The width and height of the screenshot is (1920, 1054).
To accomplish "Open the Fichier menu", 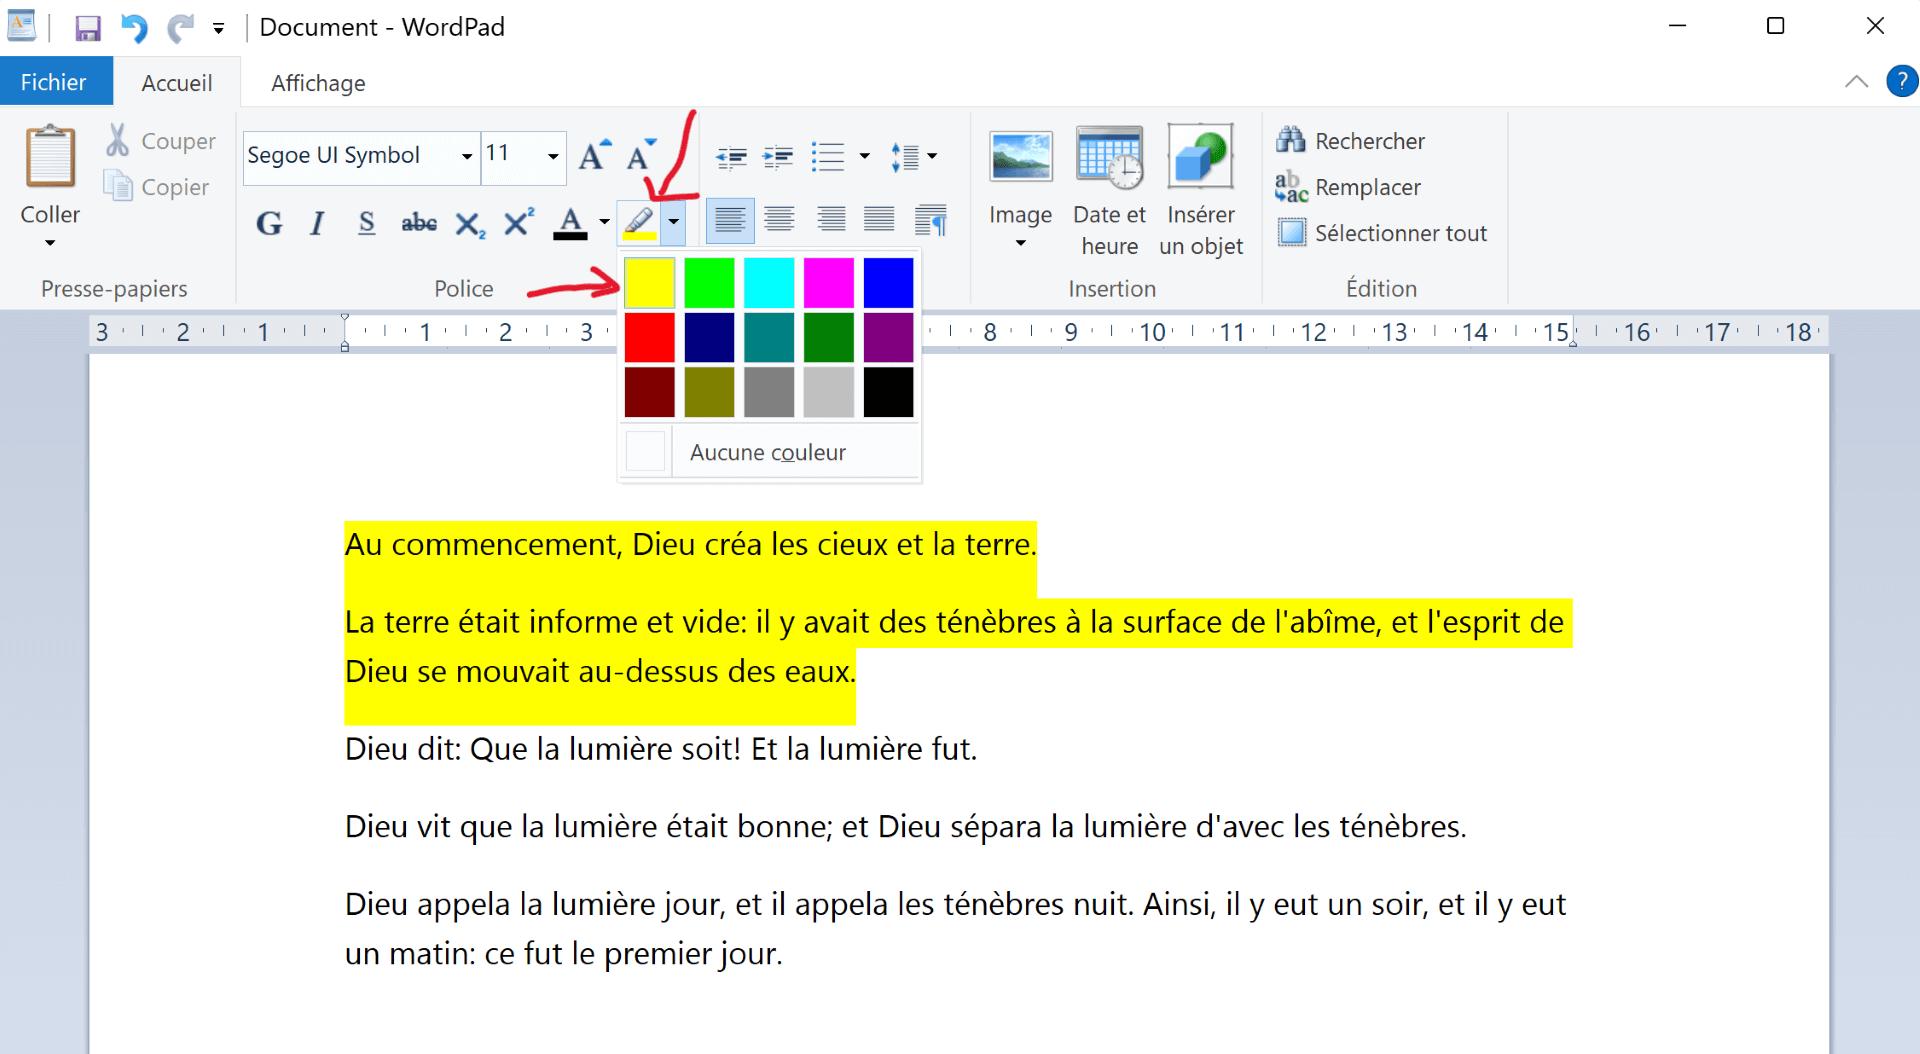I will coord(56,81).
